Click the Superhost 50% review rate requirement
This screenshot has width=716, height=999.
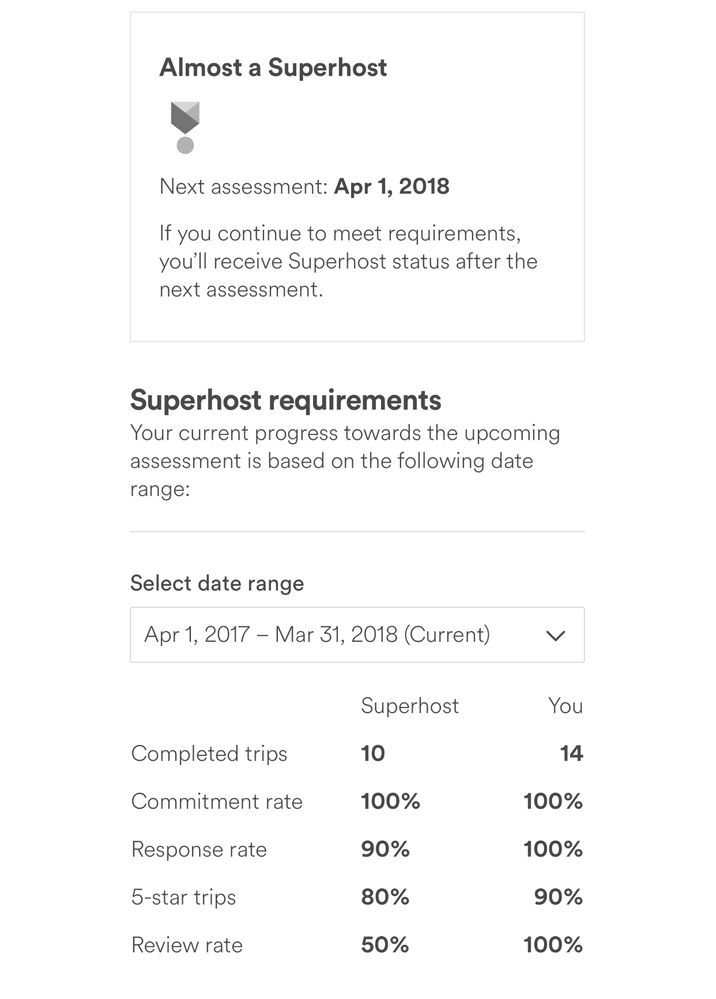[385, 945]
